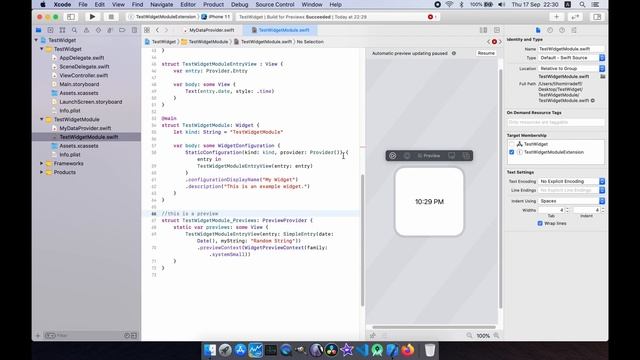
Task: Open the File menu
Action: [83, 4]
